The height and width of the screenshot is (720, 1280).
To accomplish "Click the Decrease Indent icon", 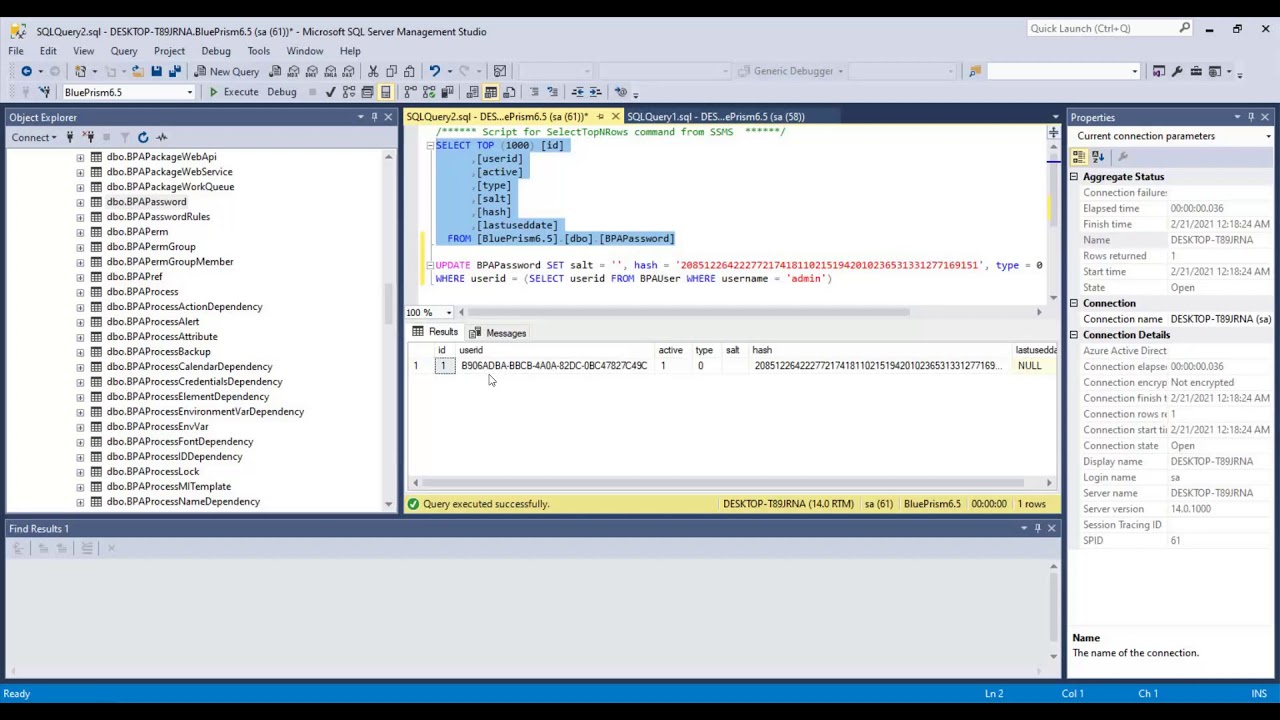I will 577,92.
